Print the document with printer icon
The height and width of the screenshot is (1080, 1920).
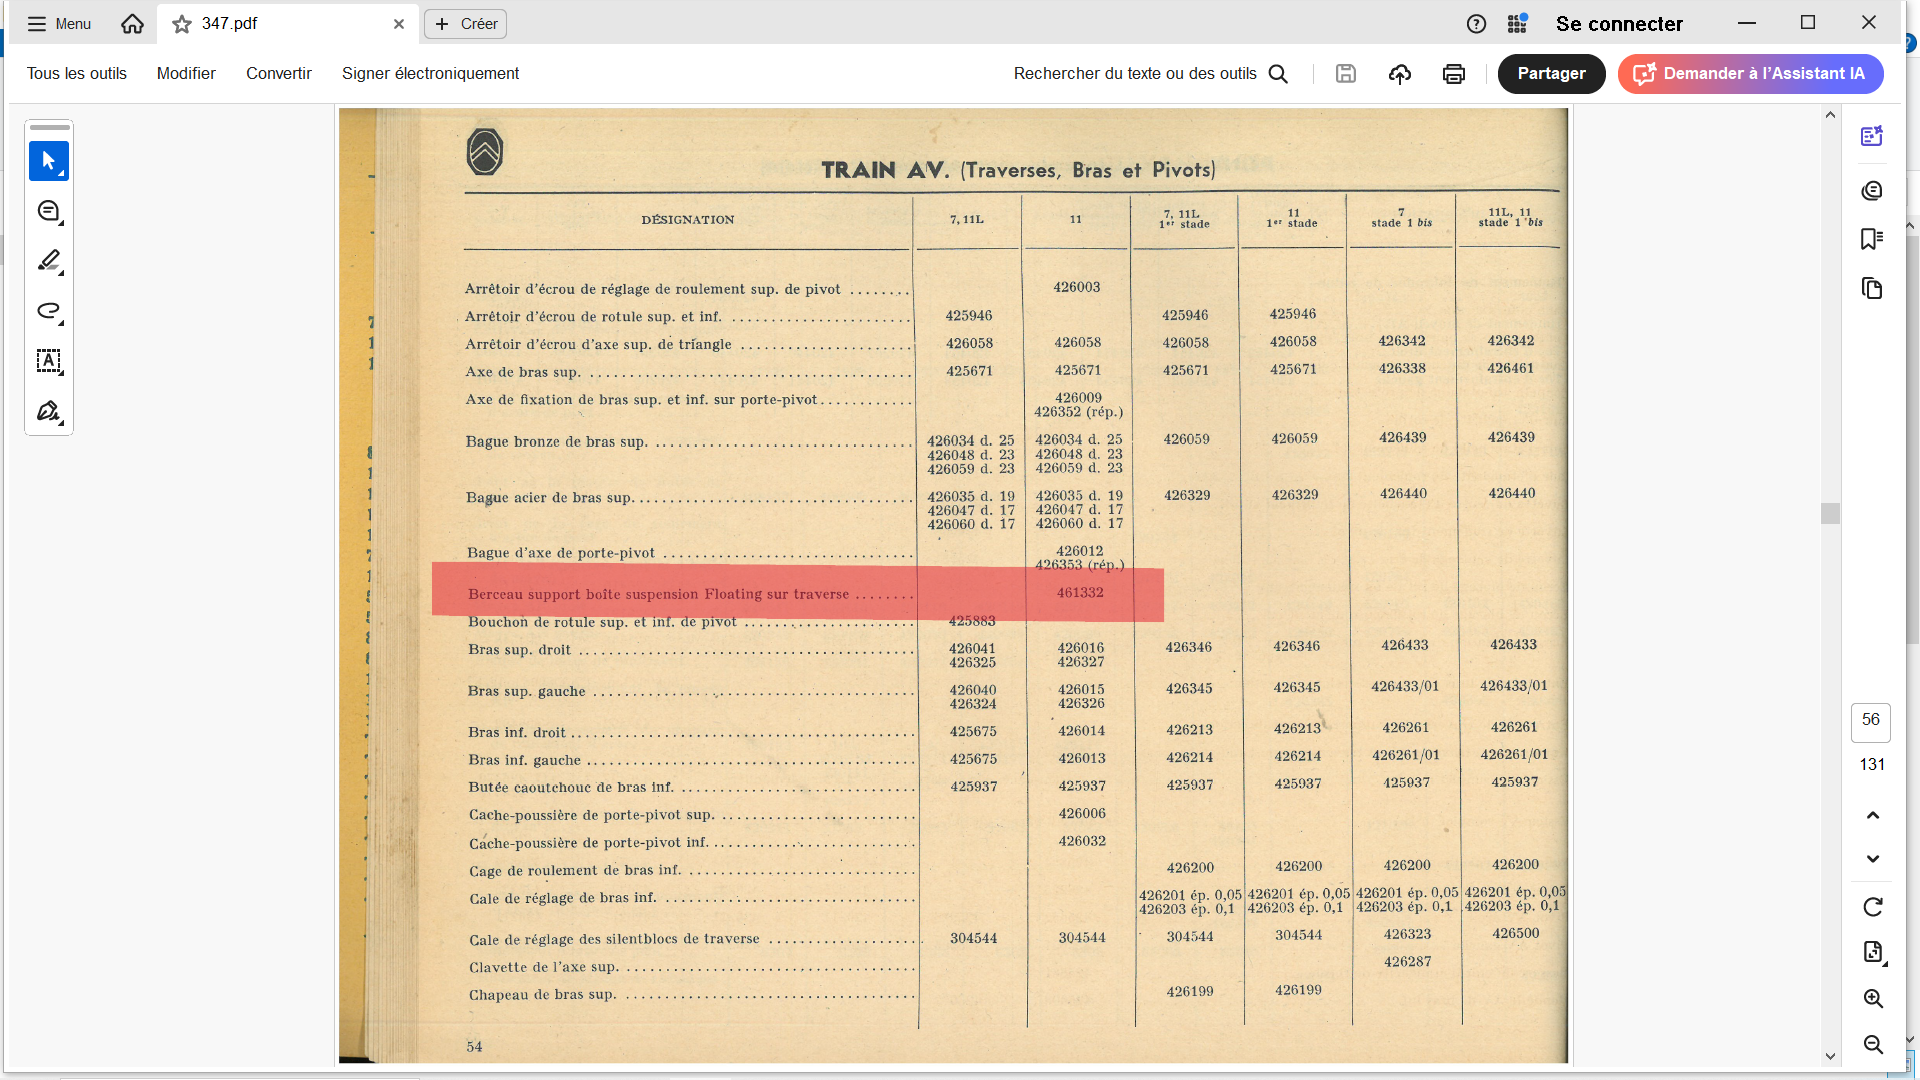click(1453, 74)
